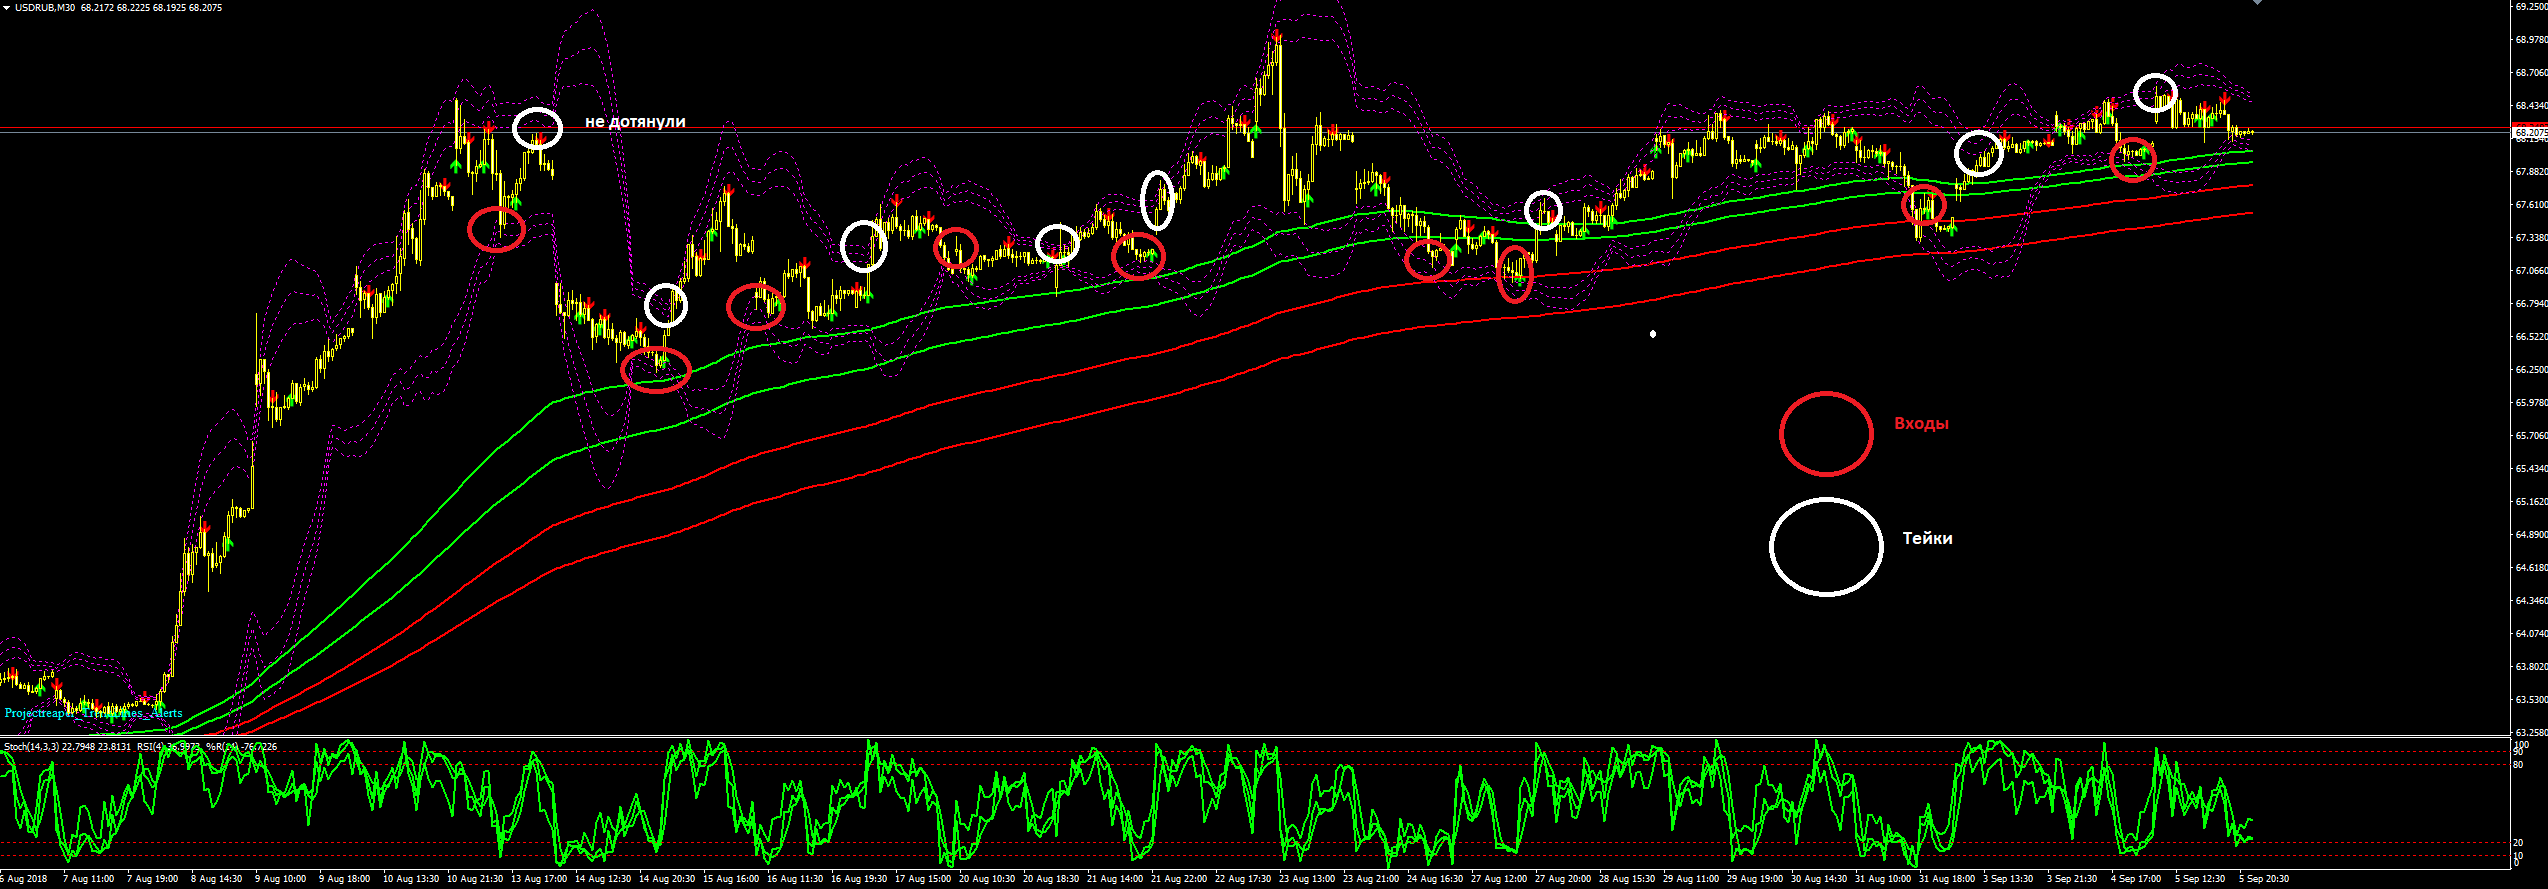Click the '4 Sep 17:00' time axis label

(x=2136, y=879)
